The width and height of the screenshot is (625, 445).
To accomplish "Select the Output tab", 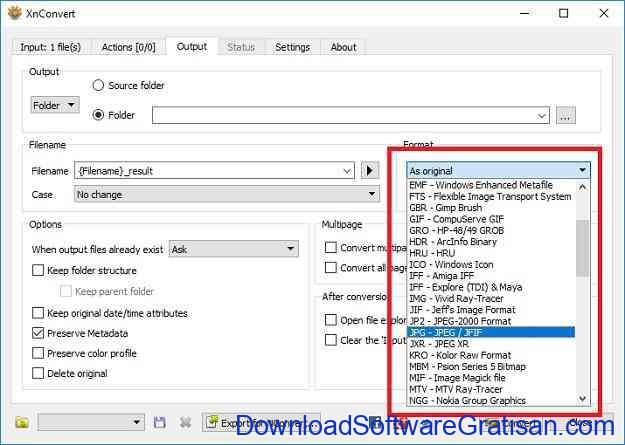I will pyautogui.click(x=192, y=47).
